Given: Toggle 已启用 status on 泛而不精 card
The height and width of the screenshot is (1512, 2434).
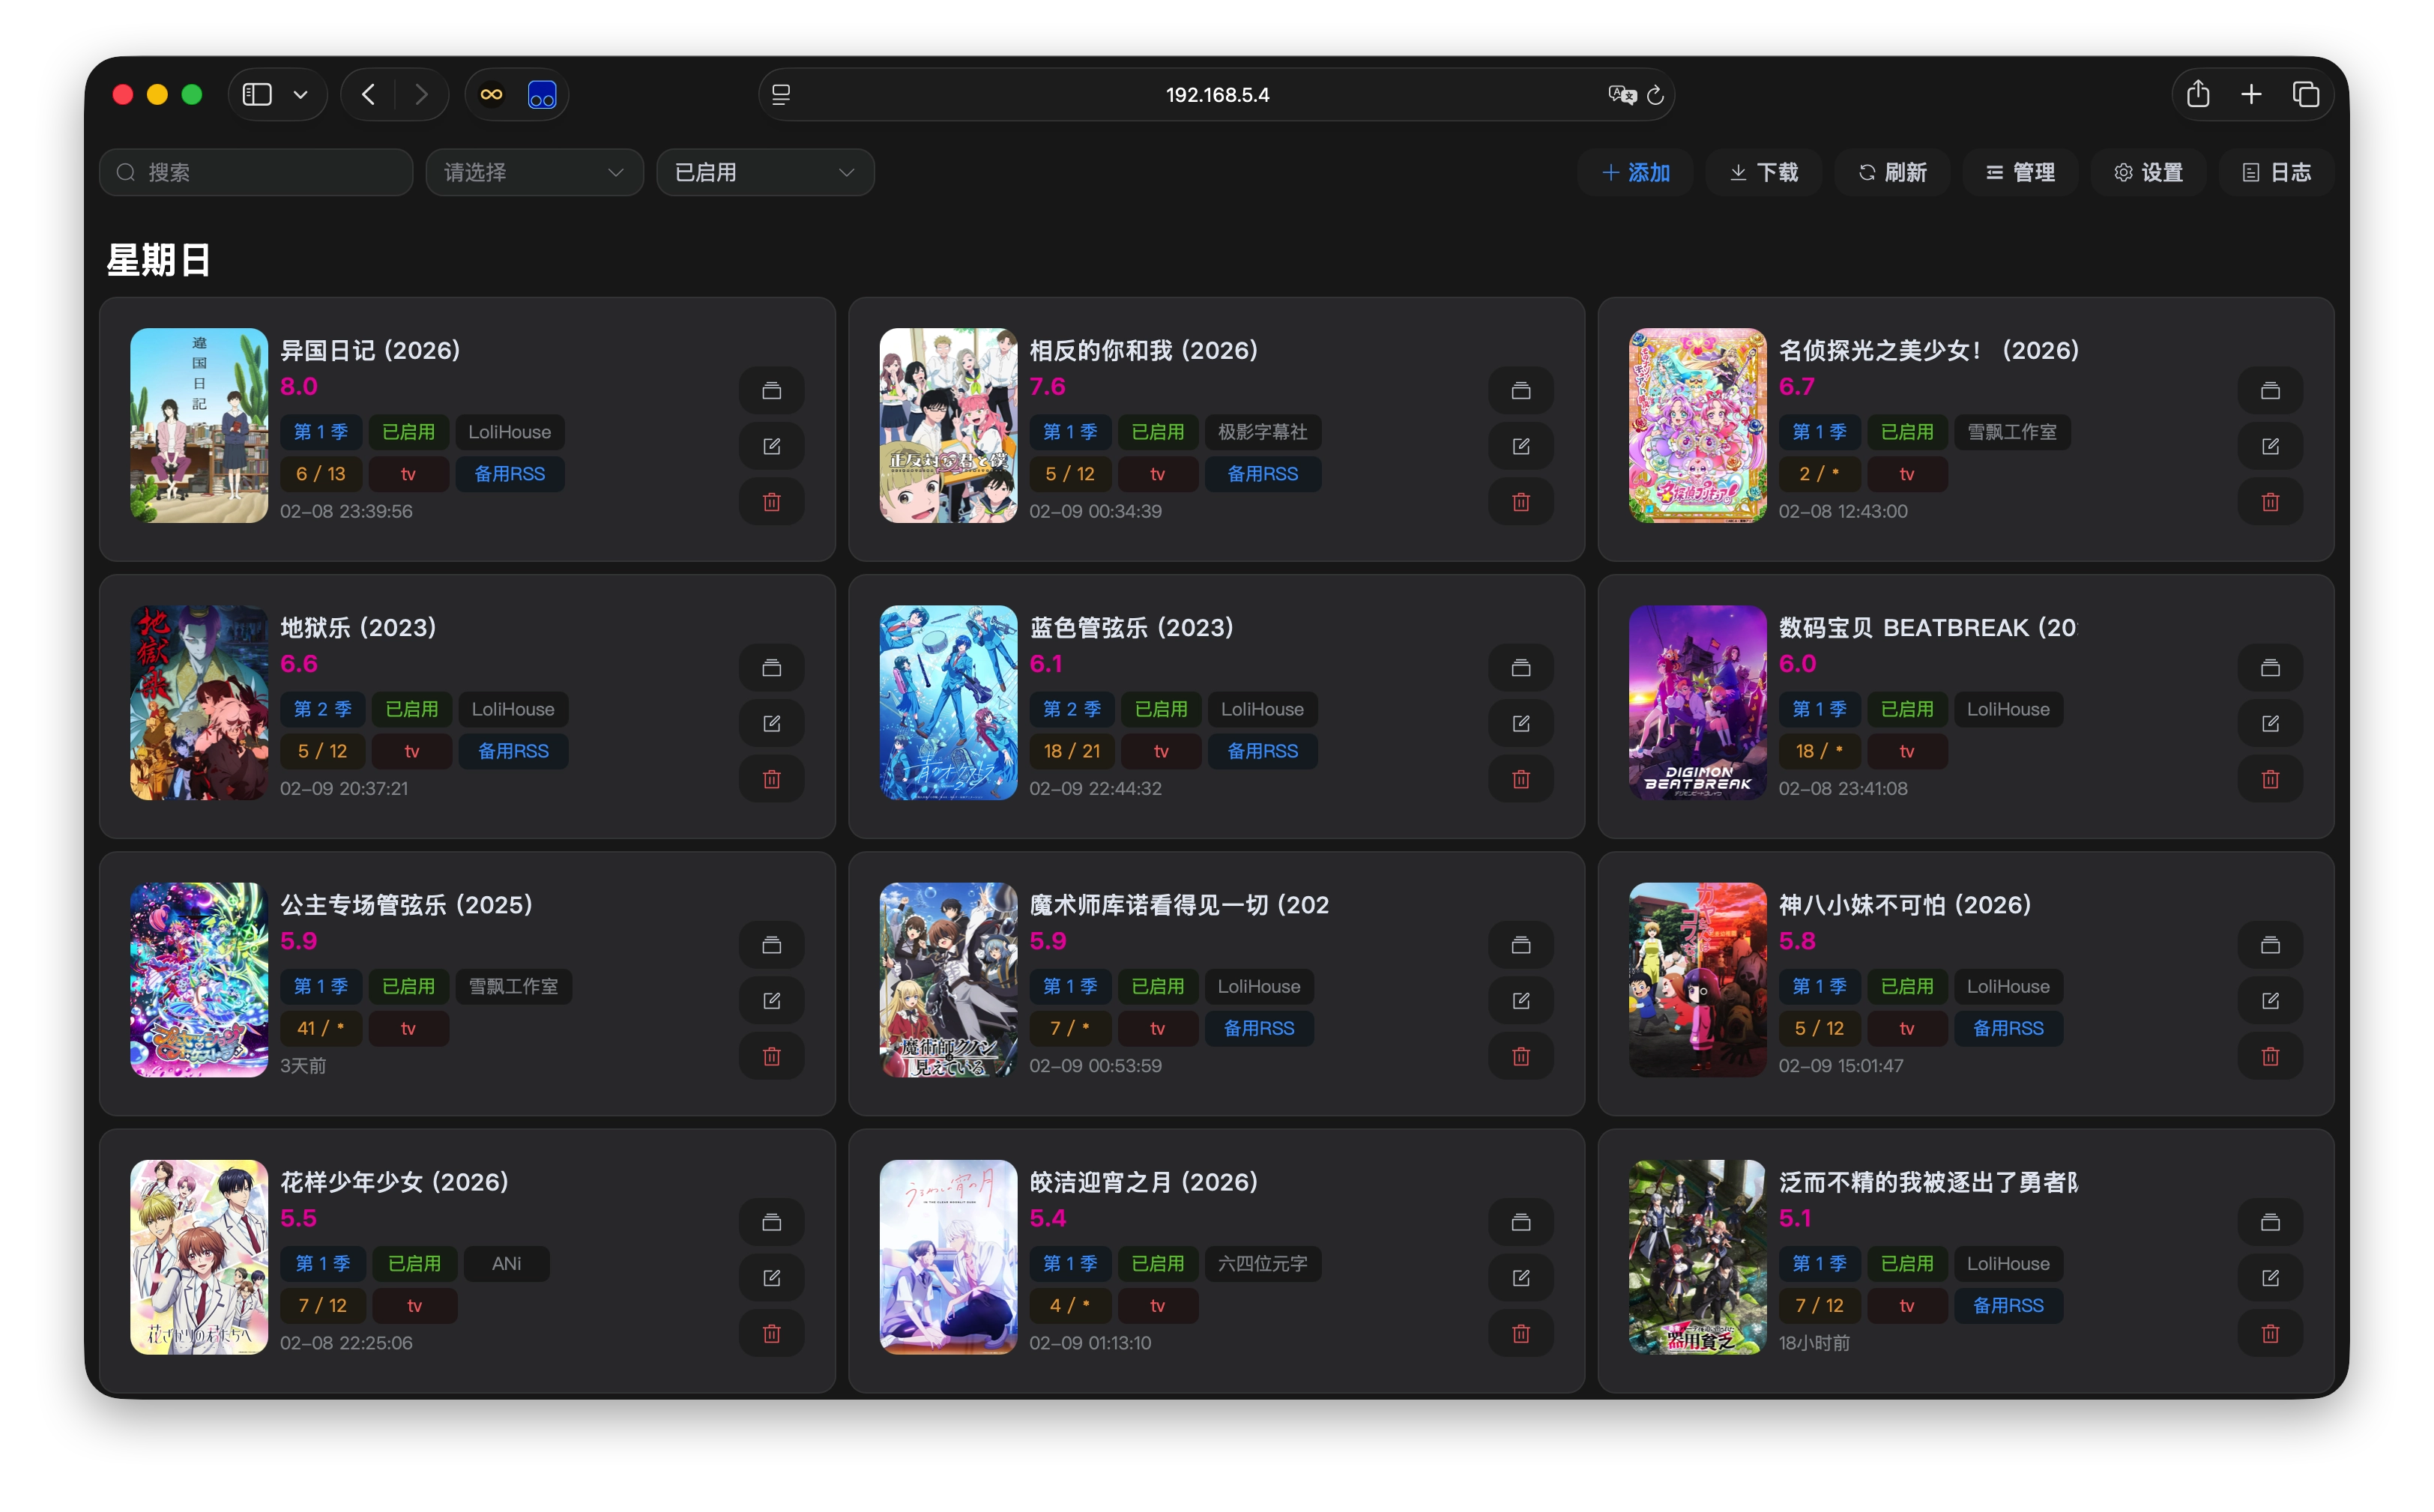Looking at the screenshot, I should (1907, 1263).
